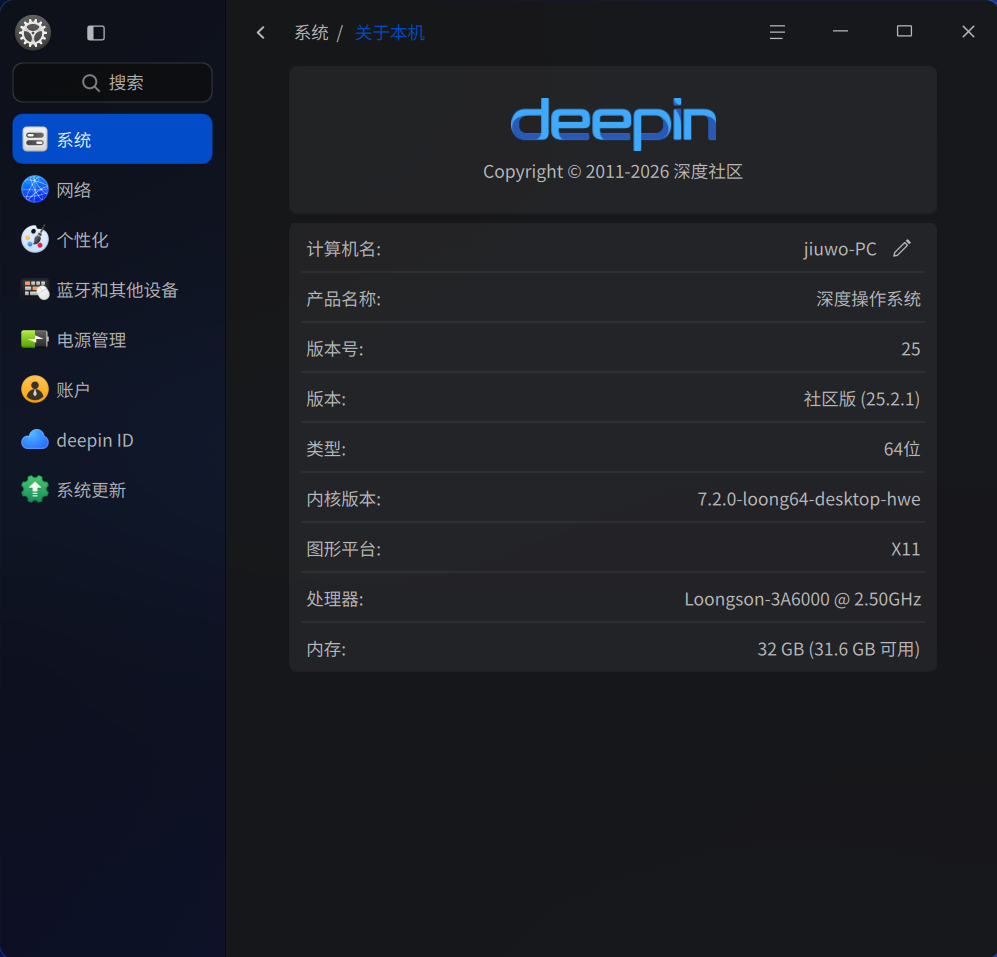Click the 电源管理 battery icon
Viewport: 997px width, 957px height.
[35, 340]
